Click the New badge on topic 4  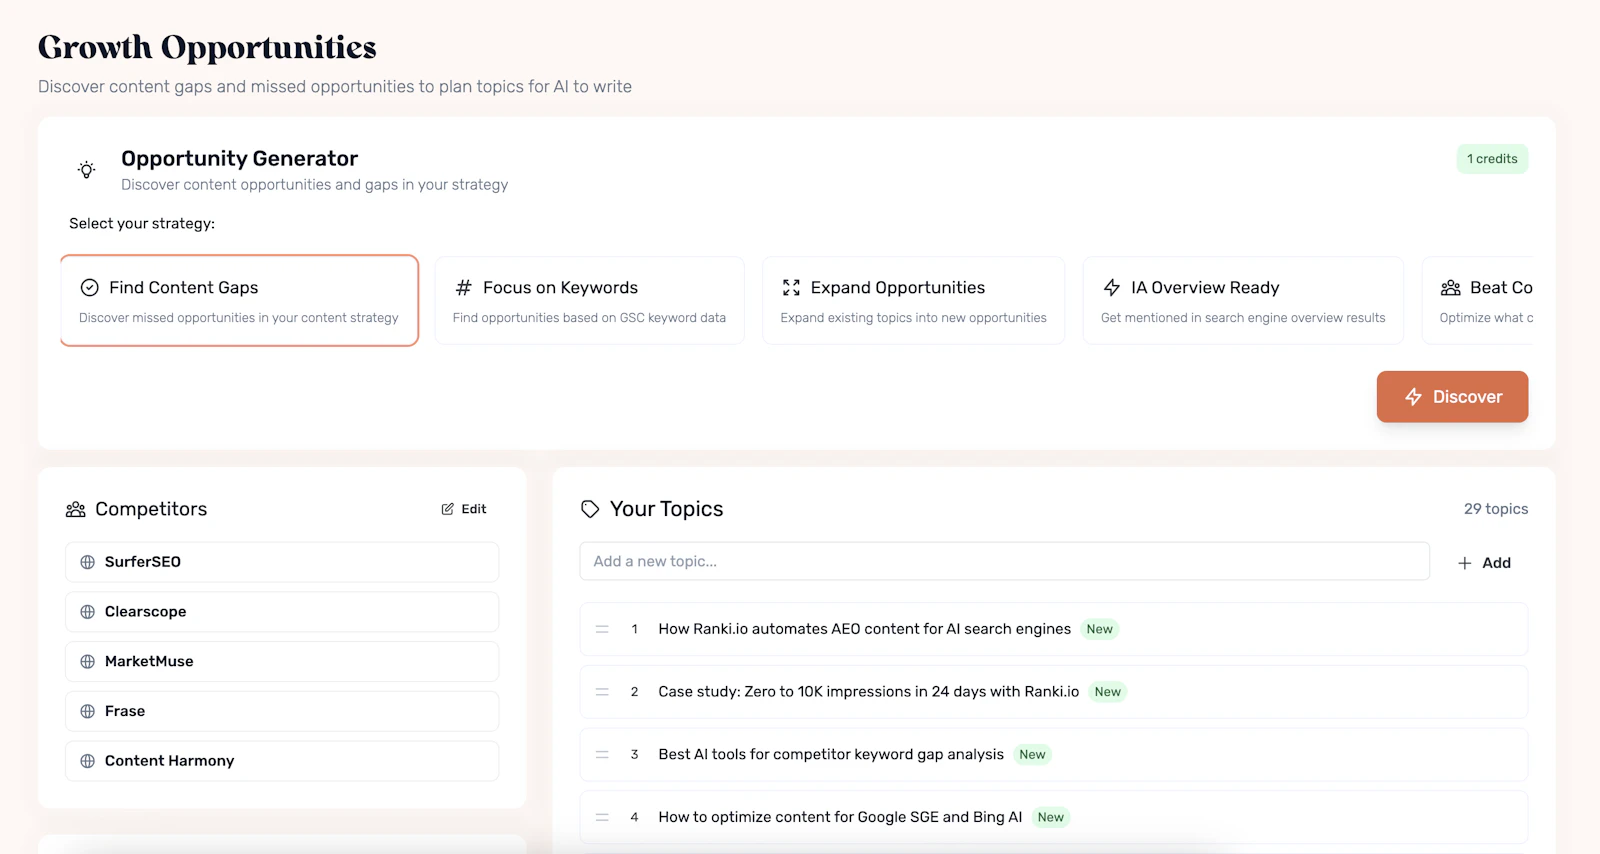1051,817
